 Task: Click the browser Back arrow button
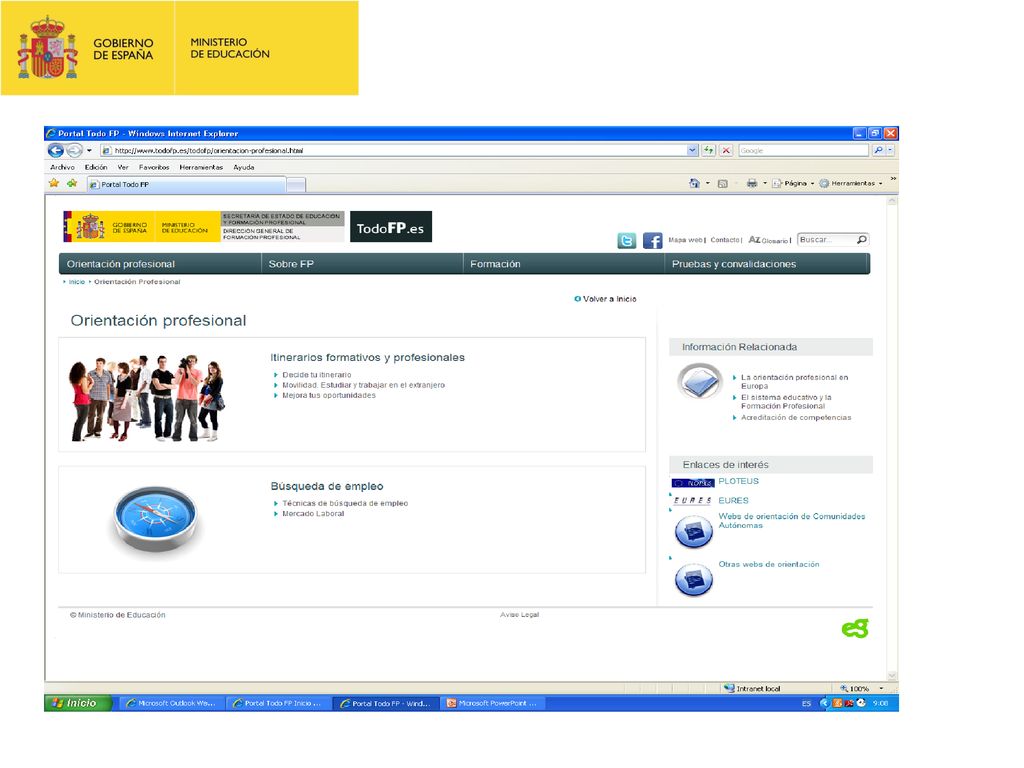[56, 151]
